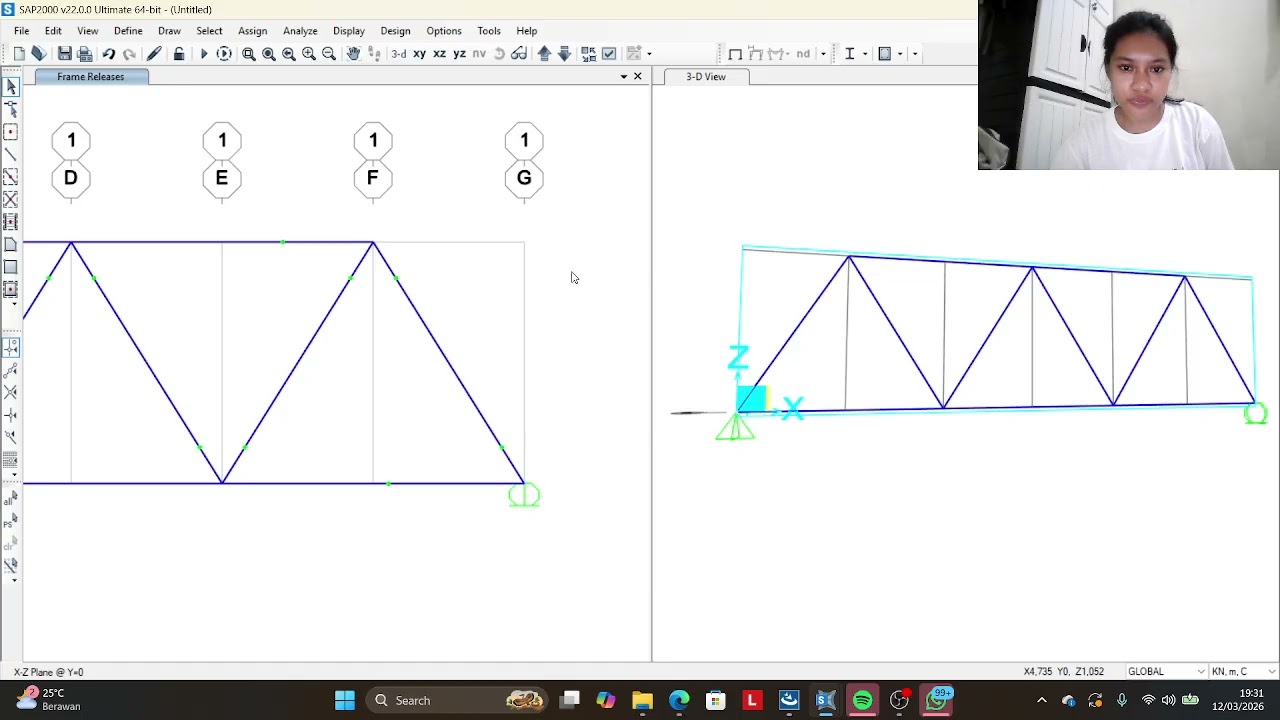1280x720 pixels.
Task: Open the Design menu
Action: (395, 31)
